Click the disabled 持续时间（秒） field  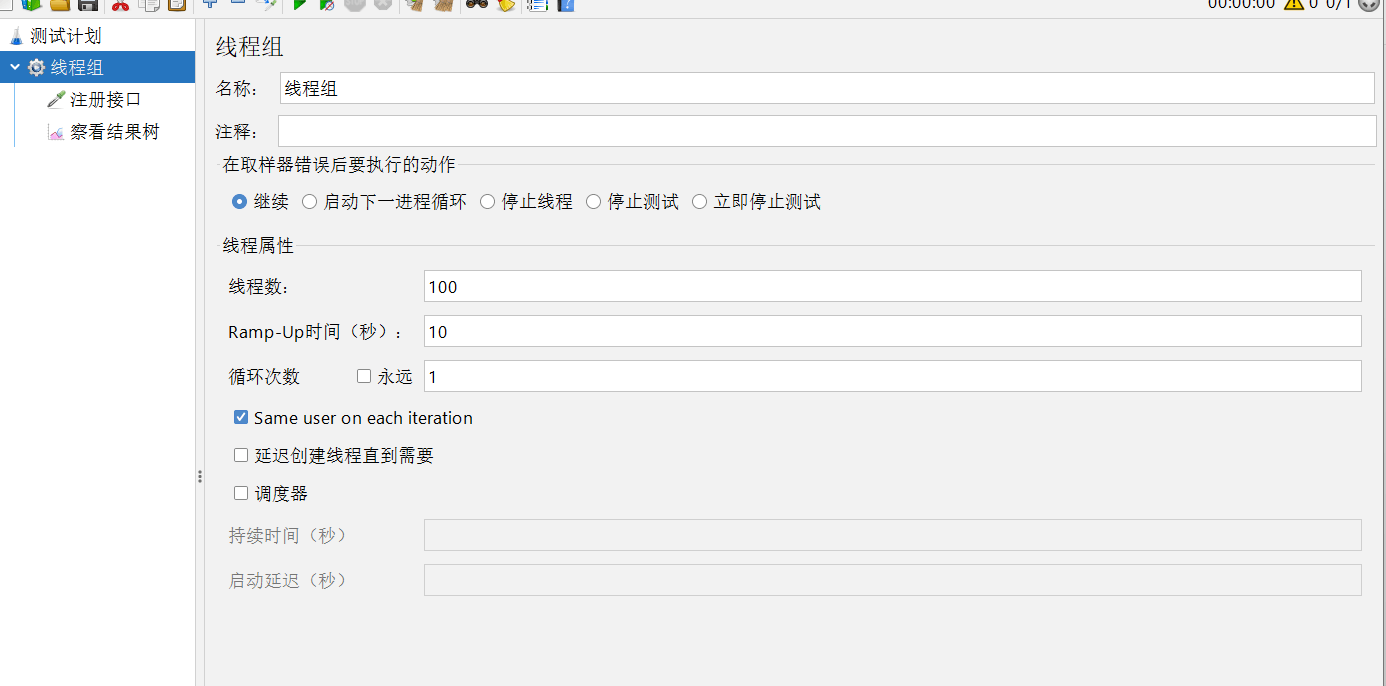coord(893,535)
